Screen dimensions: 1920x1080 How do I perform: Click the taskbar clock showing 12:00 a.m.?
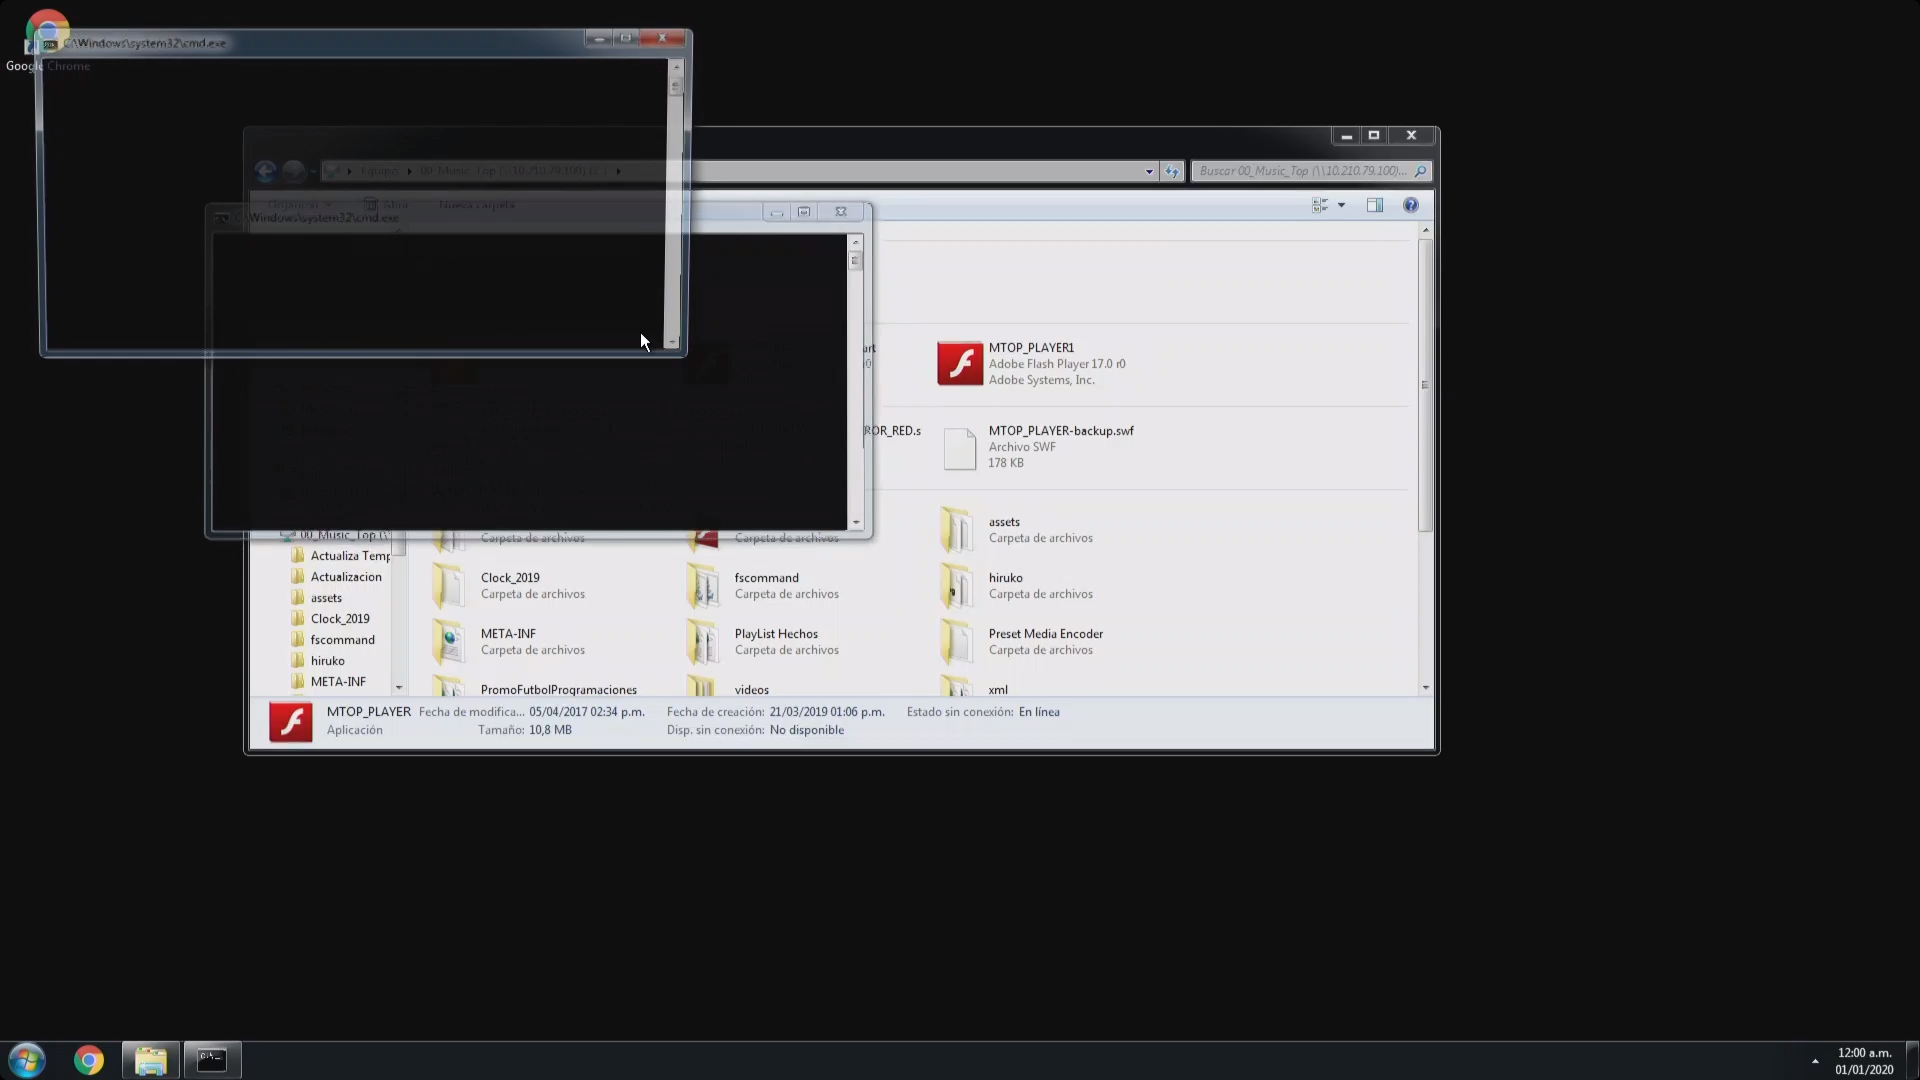pos(1864,1061)
